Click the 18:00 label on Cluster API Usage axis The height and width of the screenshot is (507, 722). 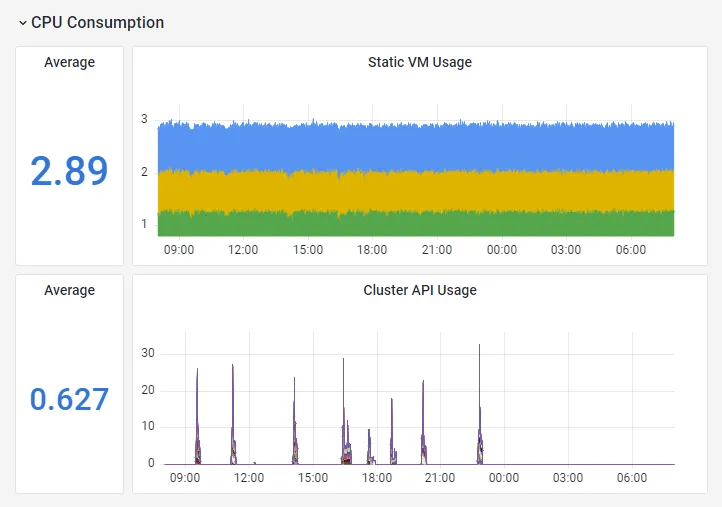click(x=377, y=478)
